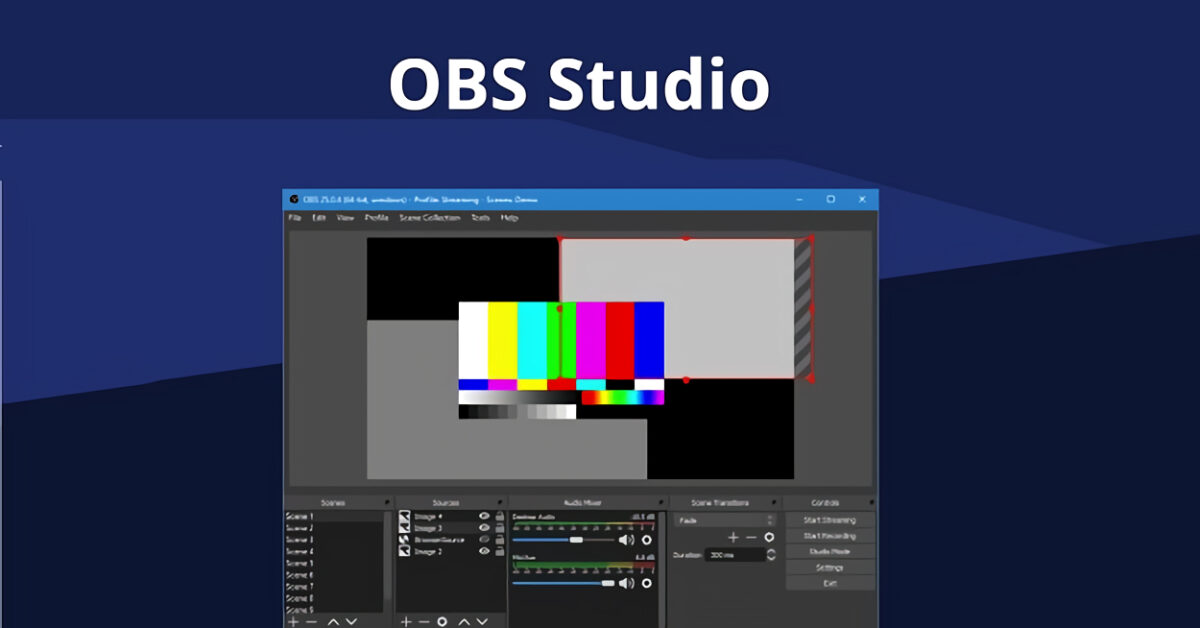Hide the Image 4 source

point(482,515)
